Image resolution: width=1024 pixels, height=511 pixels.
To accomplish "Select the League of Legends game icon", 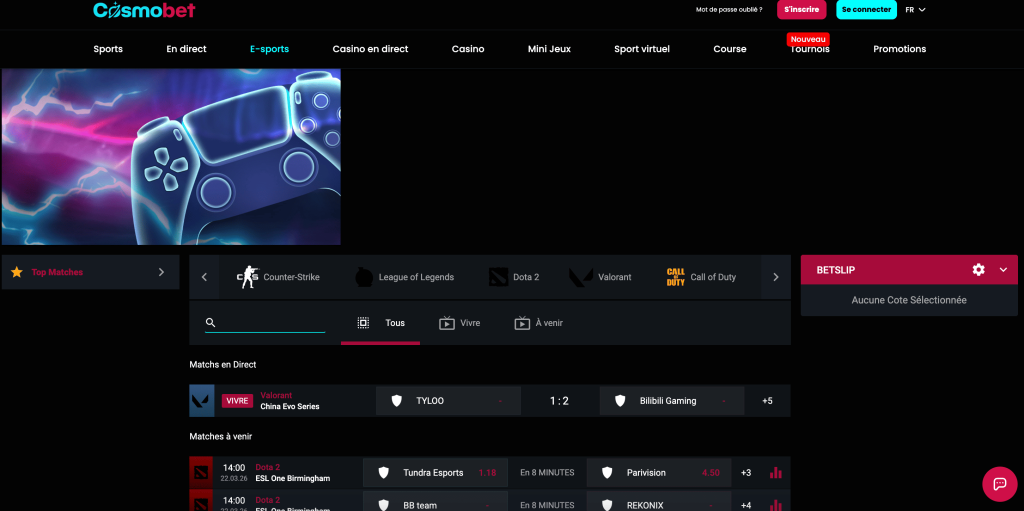I will tap(364, 277).
